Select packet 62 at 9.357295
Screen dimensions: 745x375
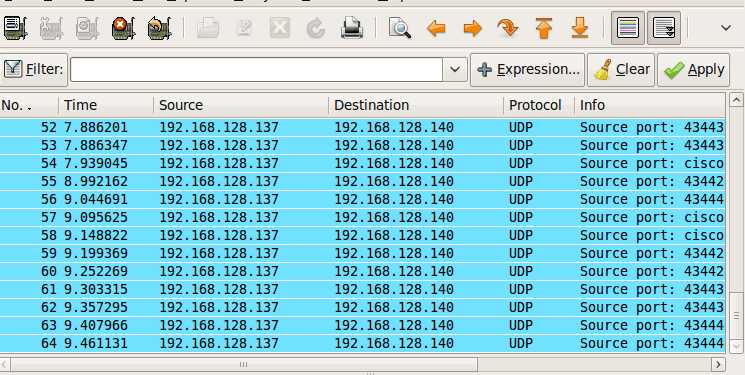click(363, 308)
